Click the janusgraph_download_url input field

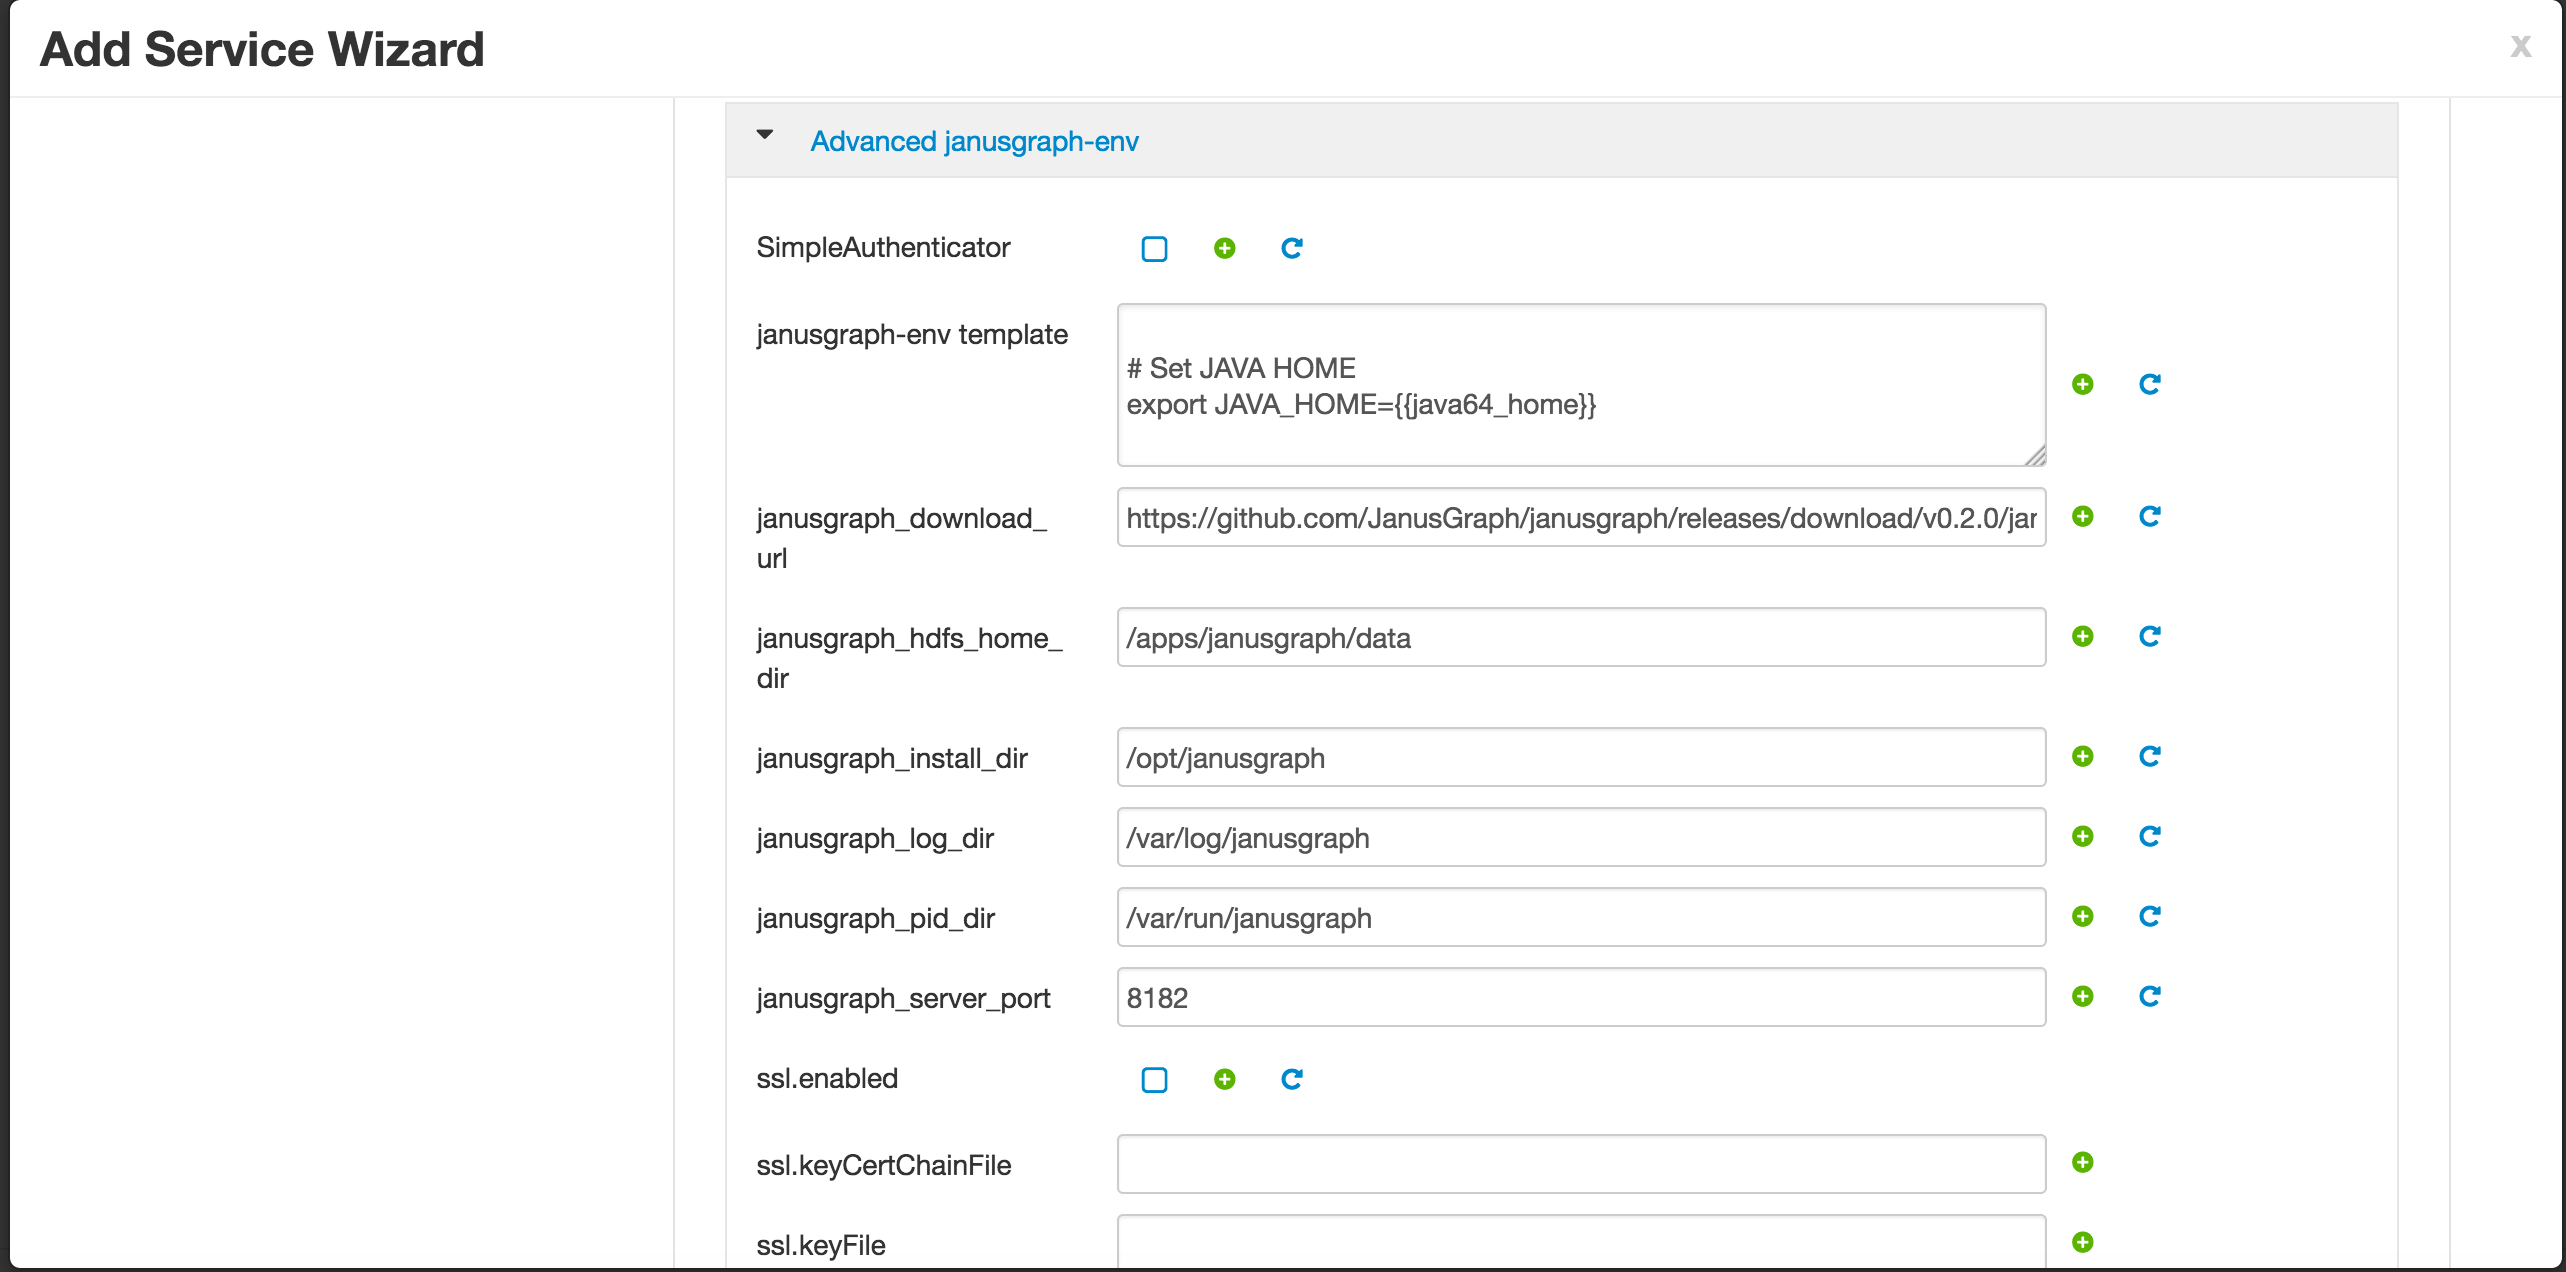[1581, 517]
